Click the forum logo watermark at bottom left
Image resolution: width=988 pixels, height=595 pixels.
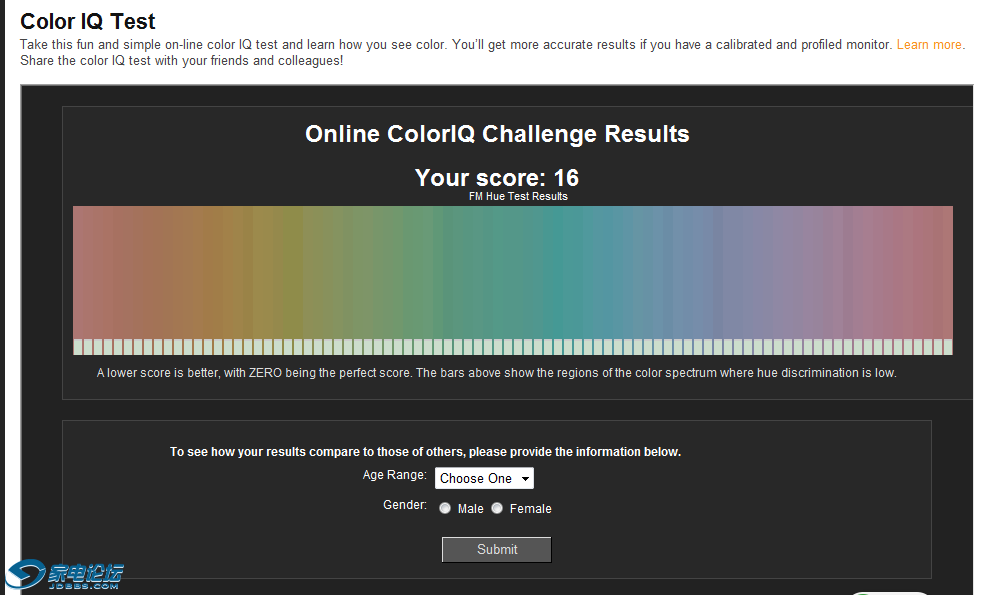[65, 574]
